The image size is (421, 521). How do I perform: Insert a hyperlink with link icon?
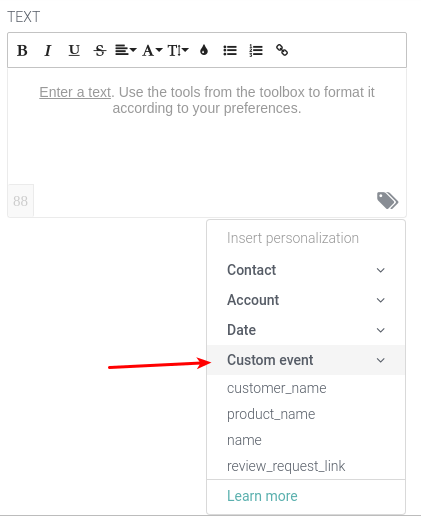pos(282,50)
